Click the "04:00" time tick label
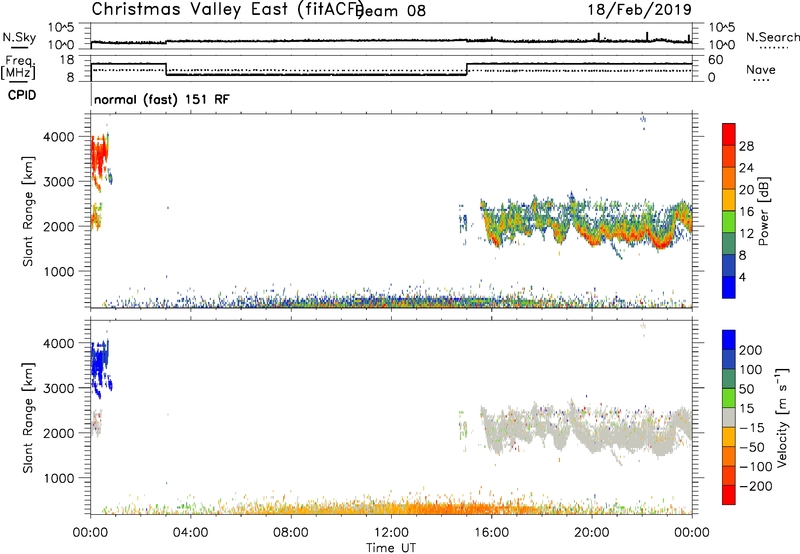Viewport: 800px width, 554px height. coord(190,533)
